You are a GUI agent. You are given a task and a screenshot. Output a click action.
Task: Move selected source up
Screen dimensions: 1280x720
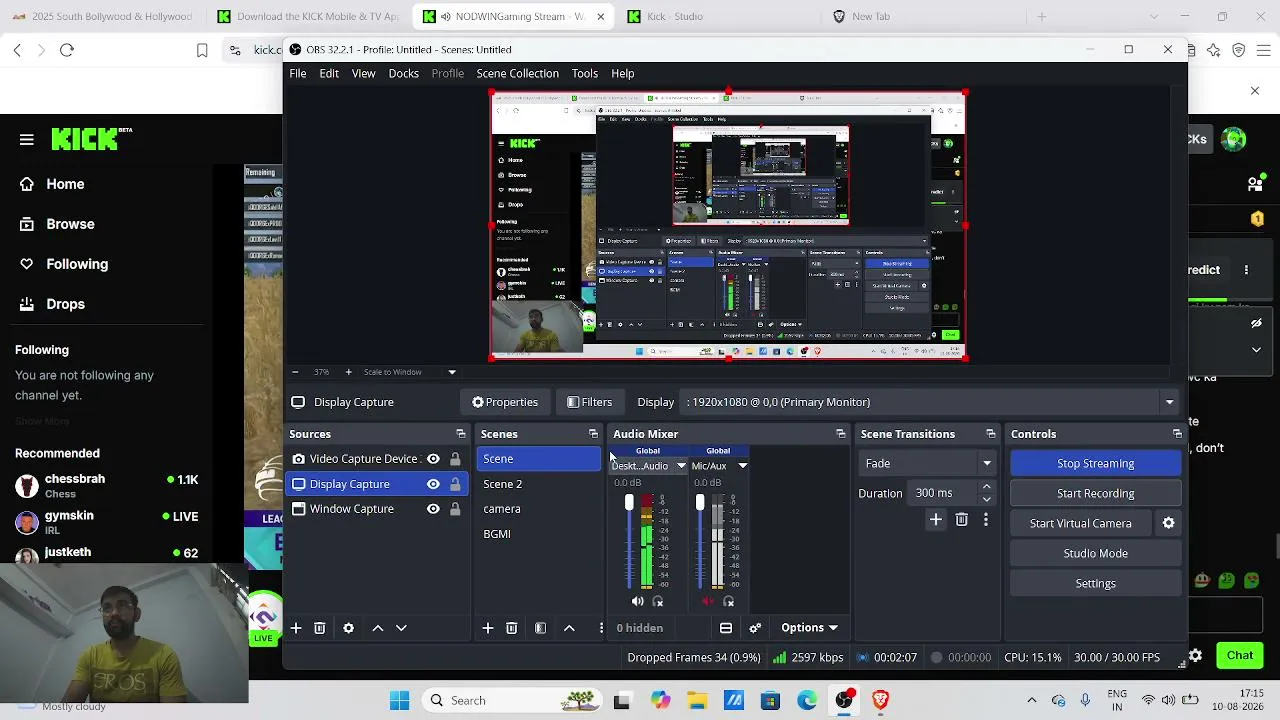377,628
